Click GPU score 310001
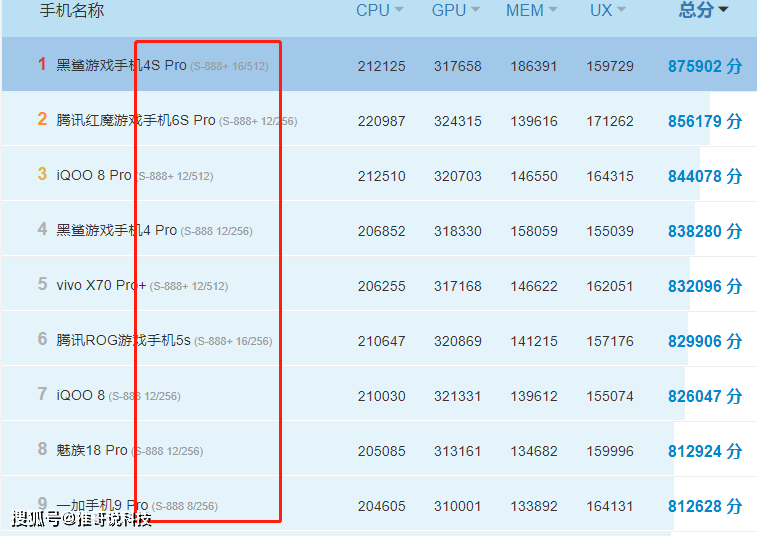Screen dimensions: 757x536 coord(458,507)
